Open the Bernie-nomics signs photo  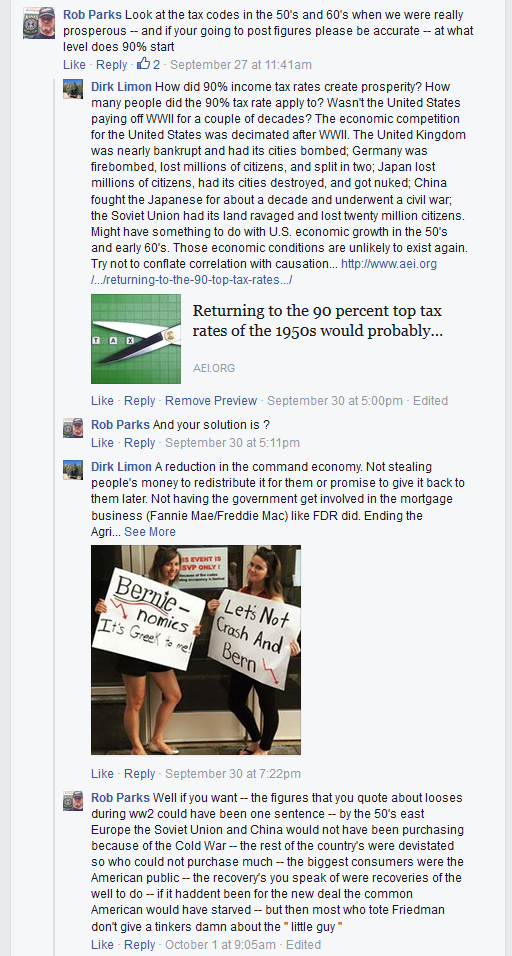coord(196,650)
